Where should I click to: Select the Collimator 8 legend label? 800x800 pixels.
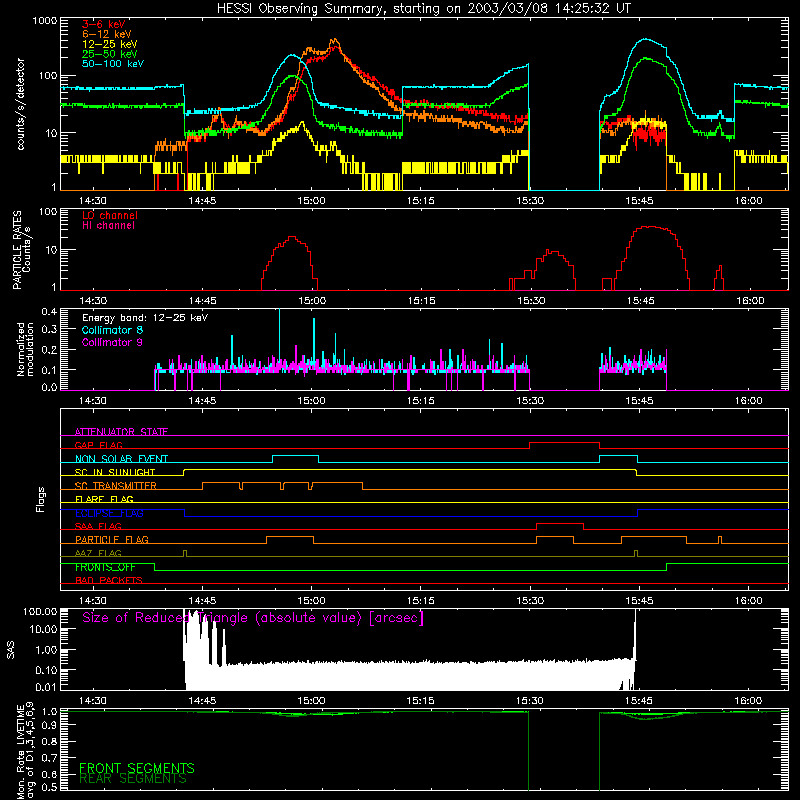[112, 330]
